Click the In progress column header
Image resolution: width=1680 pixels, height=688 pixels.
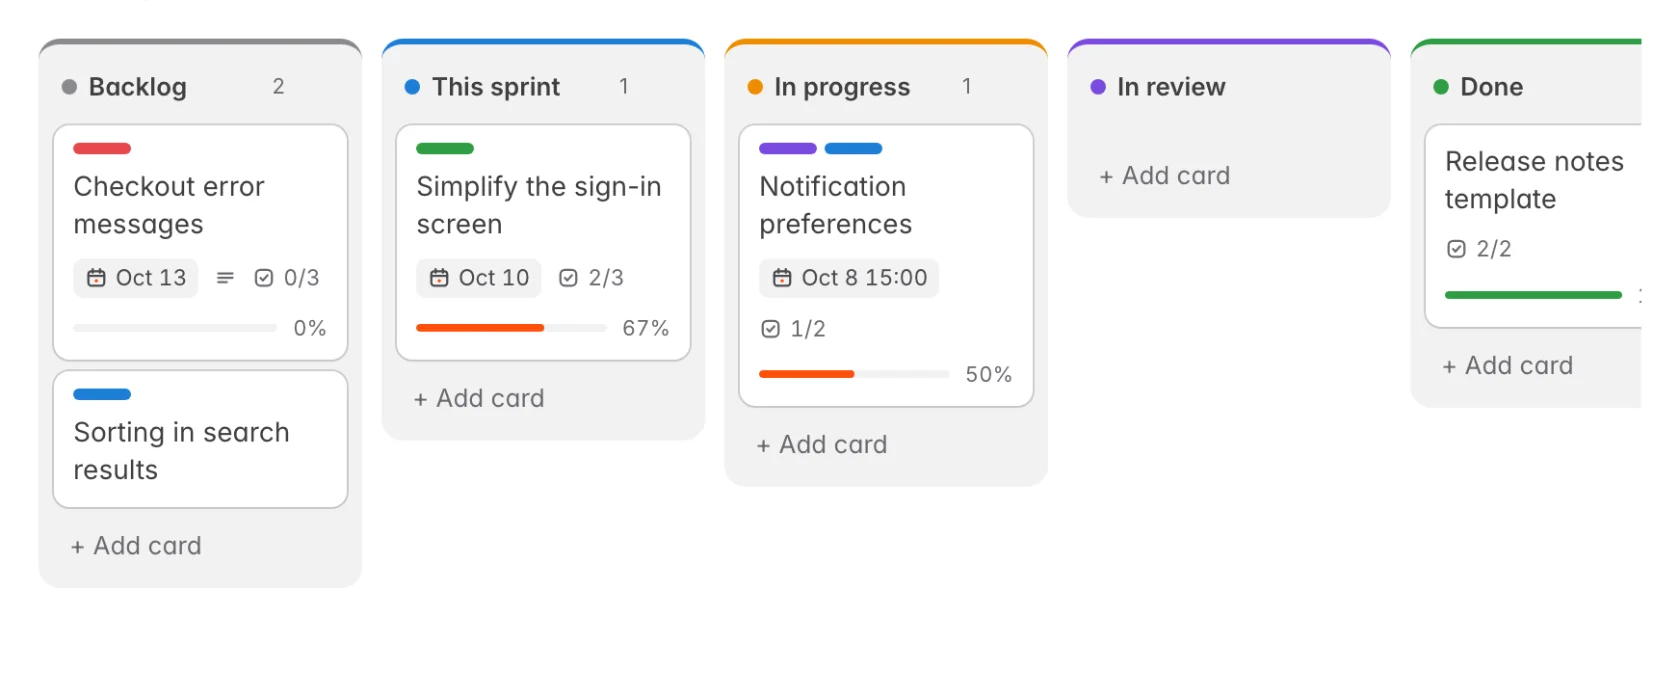tap(842, 87)
